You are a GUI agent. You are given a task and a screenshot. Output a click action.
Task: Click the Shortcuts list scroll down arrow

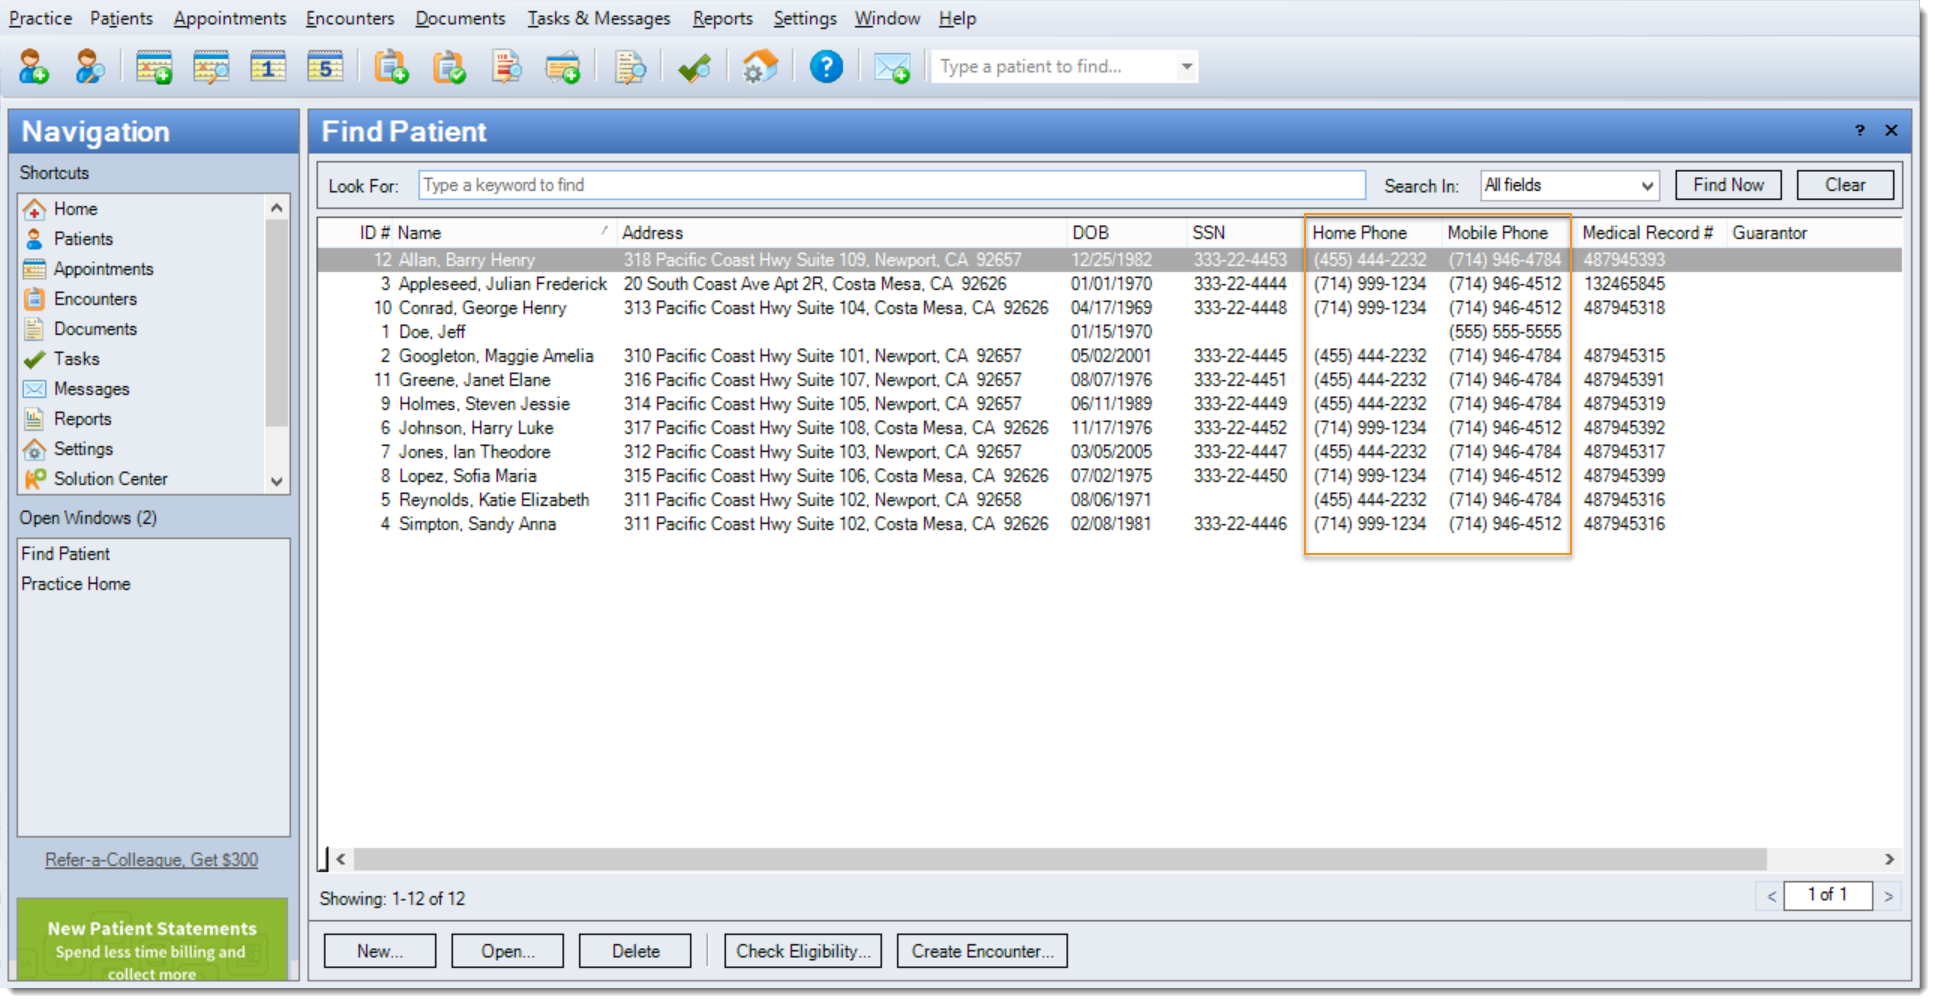click(x=277, y=481)
